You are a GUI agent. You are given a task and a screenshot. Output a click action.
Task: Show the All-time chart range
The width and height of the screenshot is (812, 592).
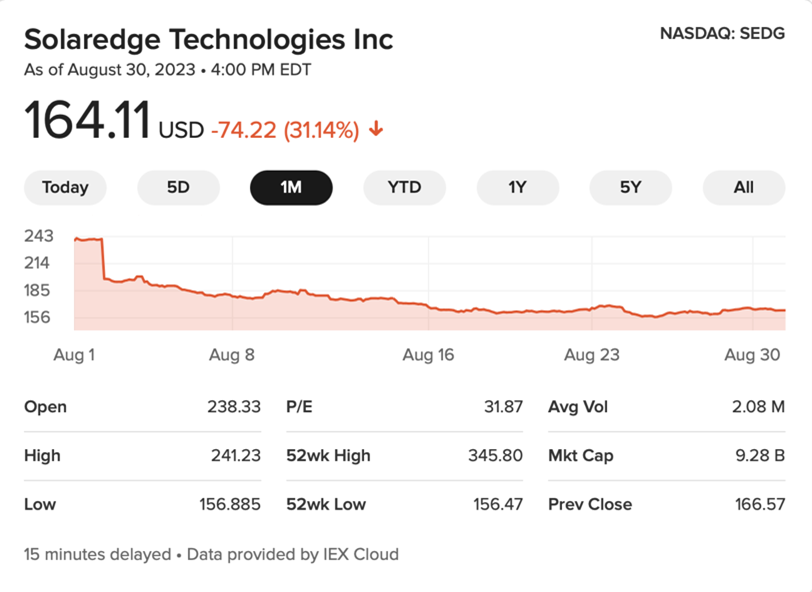tap(743, 187)
